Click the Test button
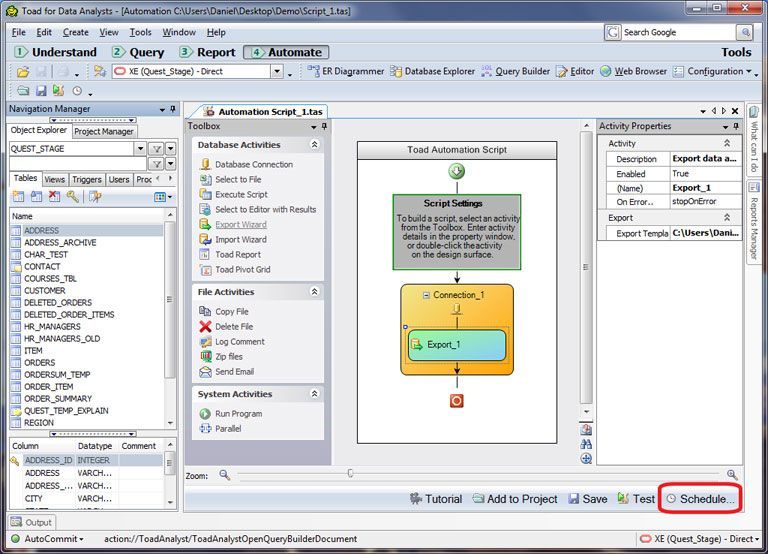 coord(636,499)
